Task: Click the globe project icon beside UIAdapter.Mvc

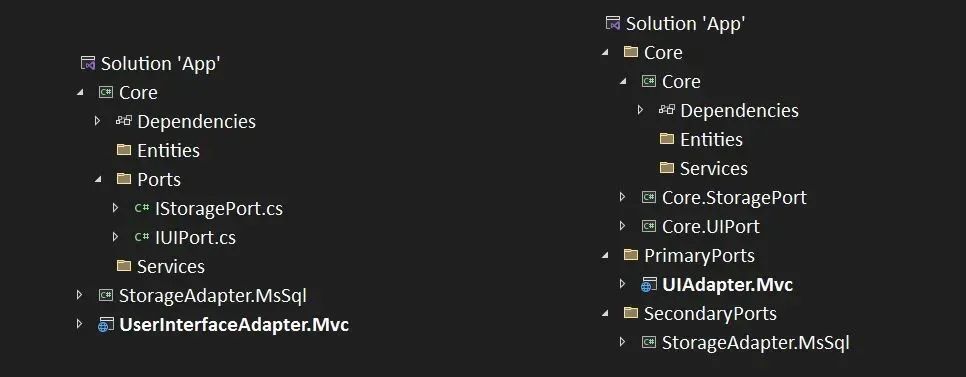Action: (649, 285)
